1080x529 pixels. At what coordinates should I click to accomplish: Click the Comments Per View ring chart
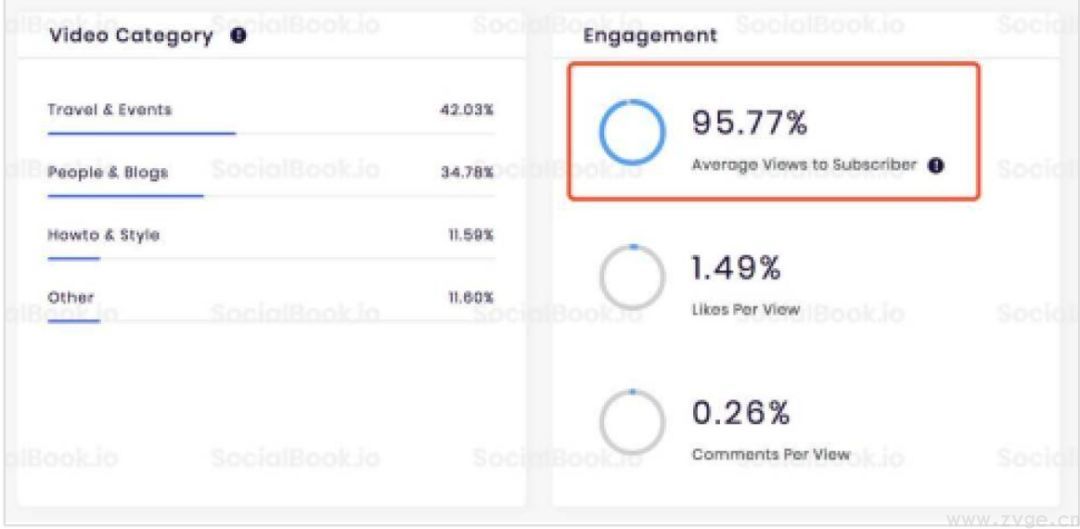(631, 421)
